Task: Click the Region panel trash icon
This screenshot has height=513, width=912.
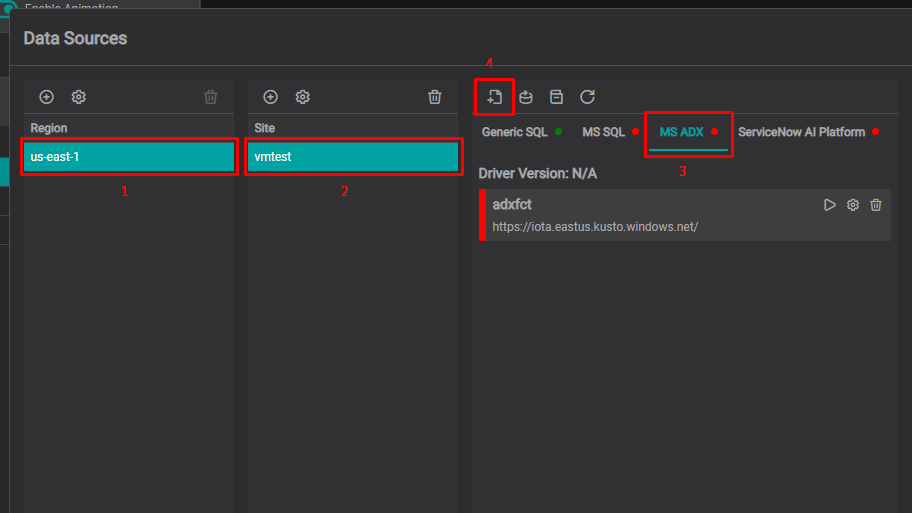Action: tap(211, 97)
